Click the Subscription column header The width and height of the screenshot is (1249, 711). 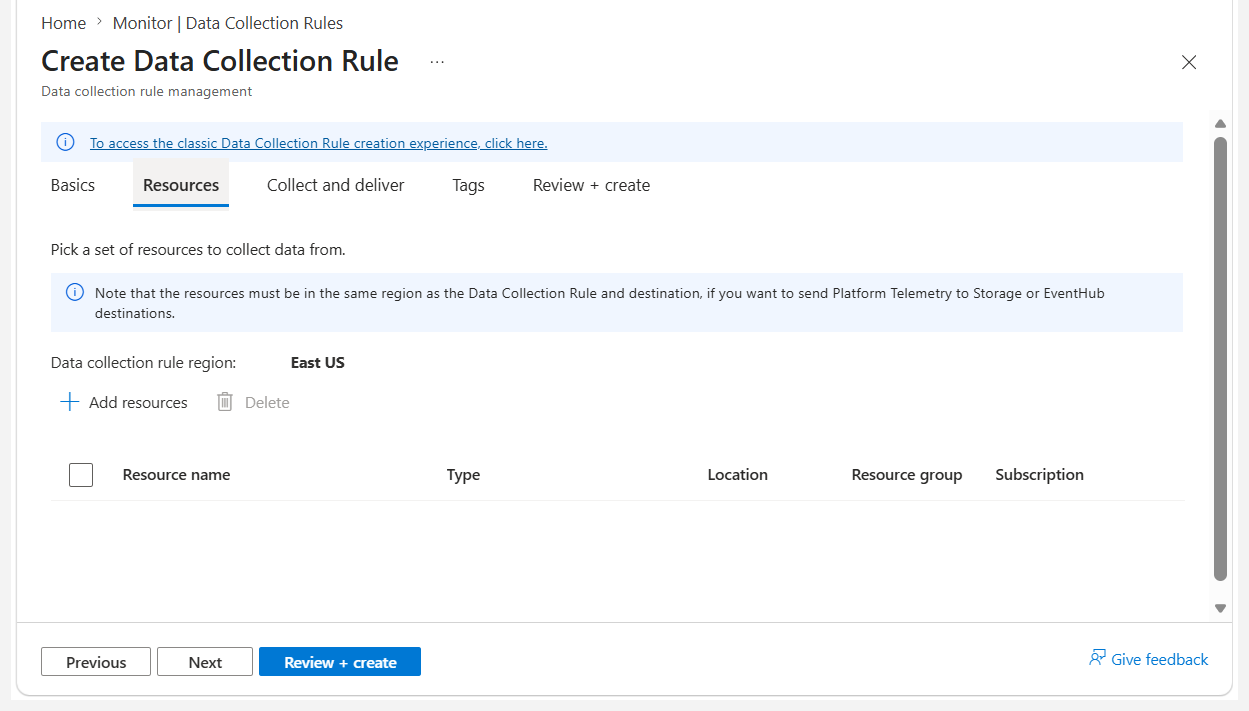click(1039, 475)
